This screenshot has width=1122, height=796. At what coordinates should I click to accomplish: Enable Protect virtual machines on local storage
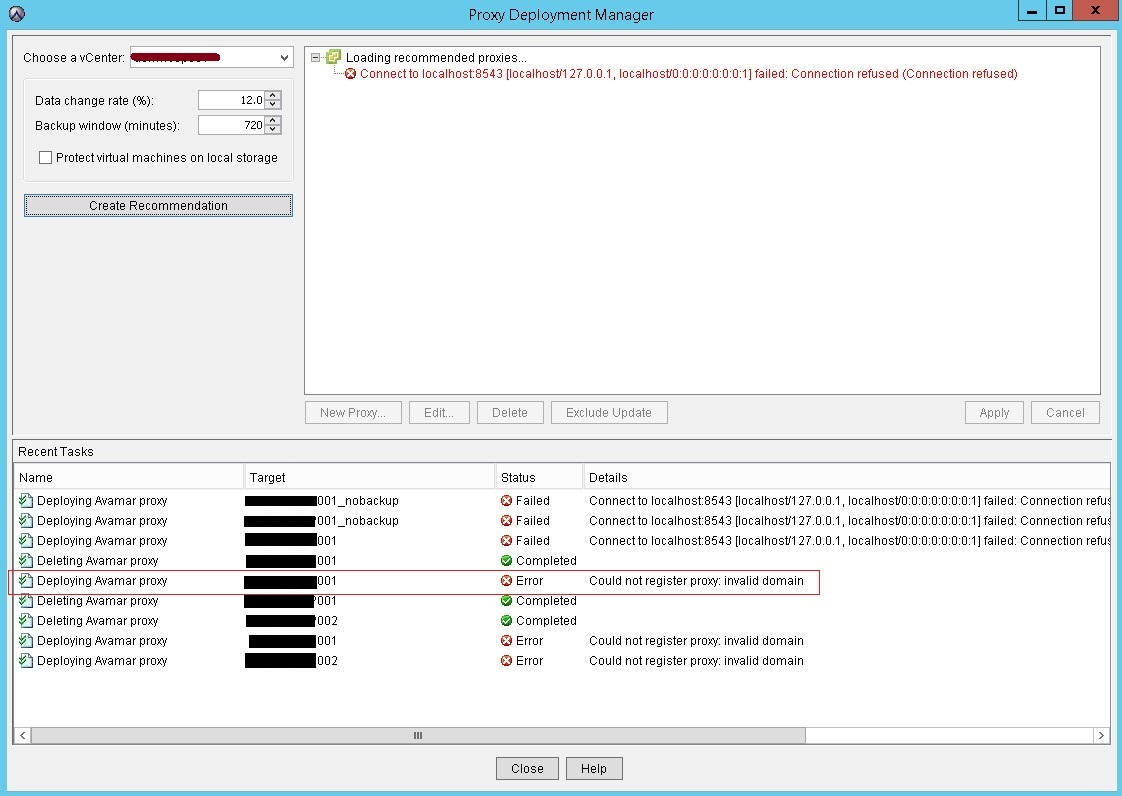[45, 157]
